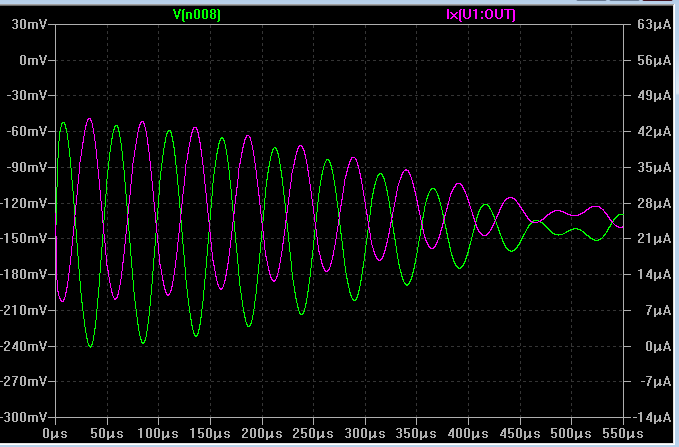This screenshot has height=447, width=679.
Task: Click the -270mV left axis label
Action: 23,381
